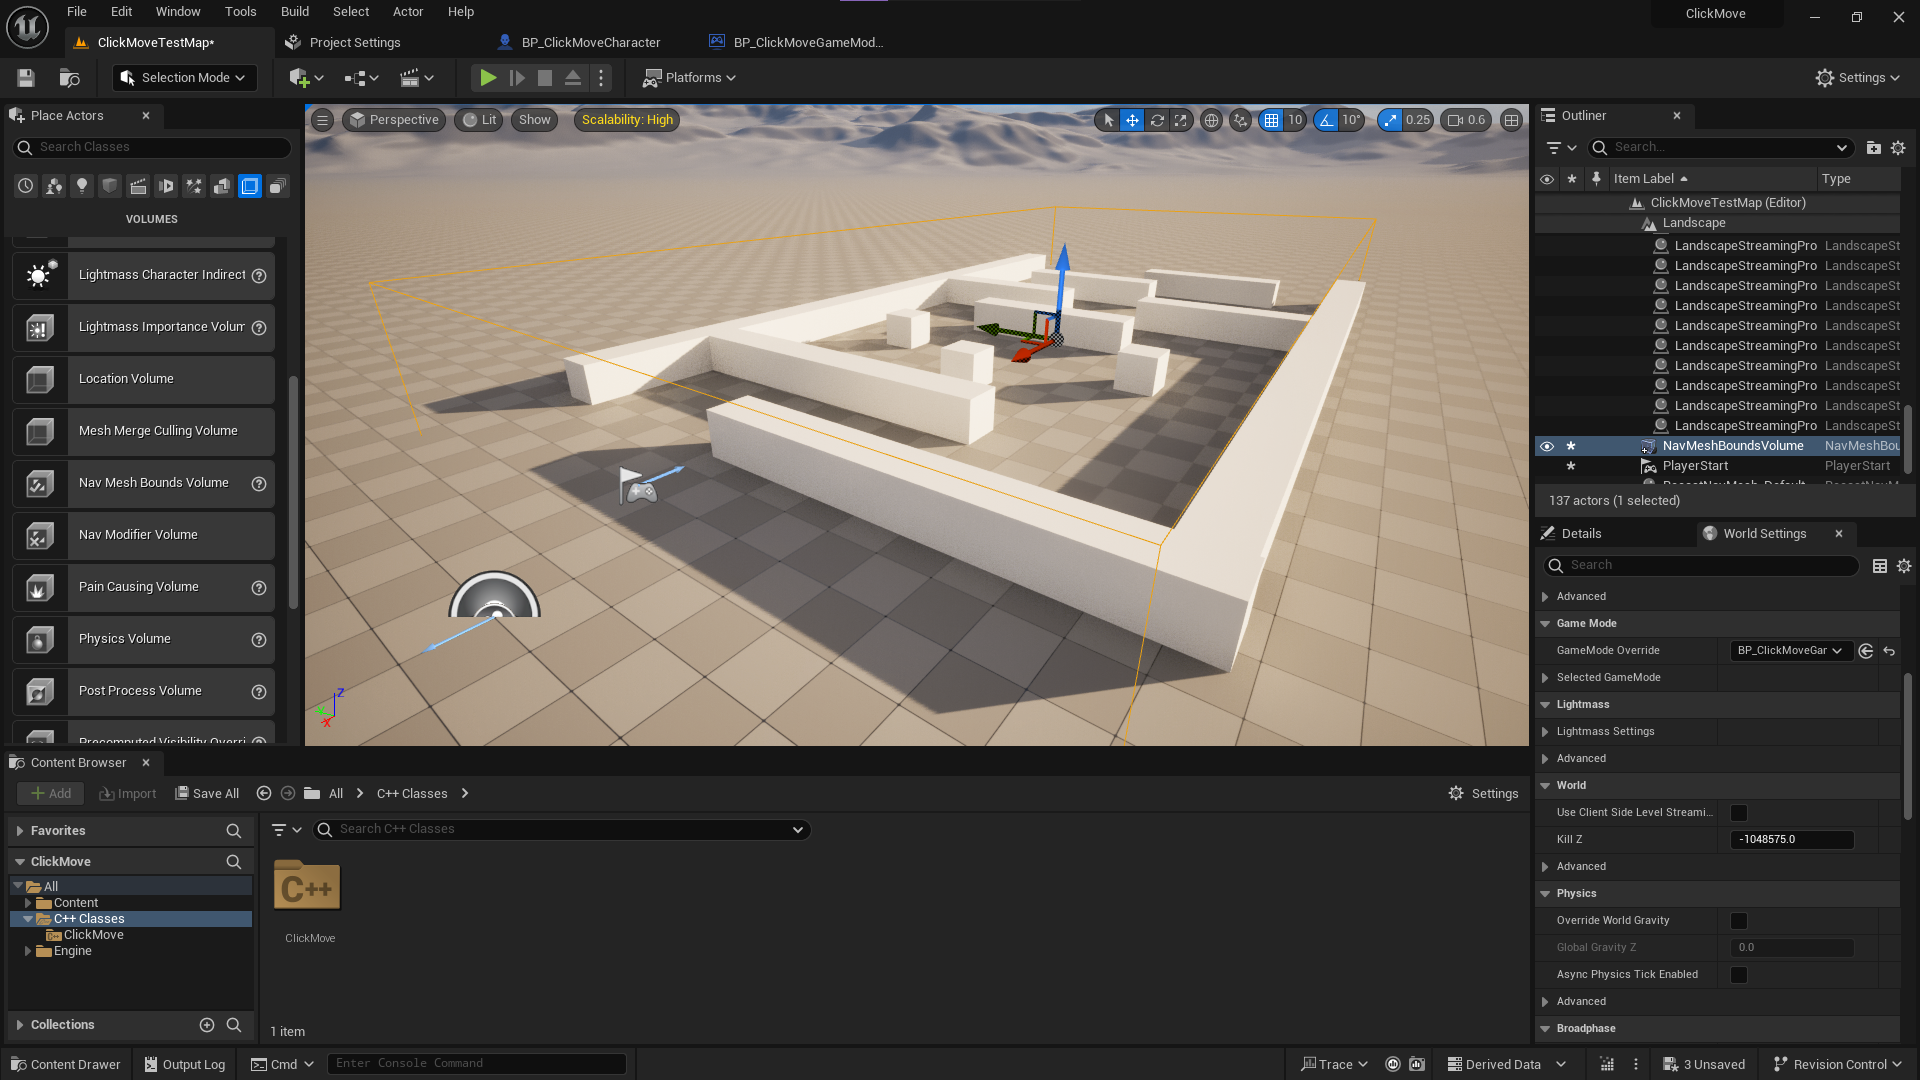
Task: Click the Lights category icon in Place Actors
Action: tap(82, 186)
